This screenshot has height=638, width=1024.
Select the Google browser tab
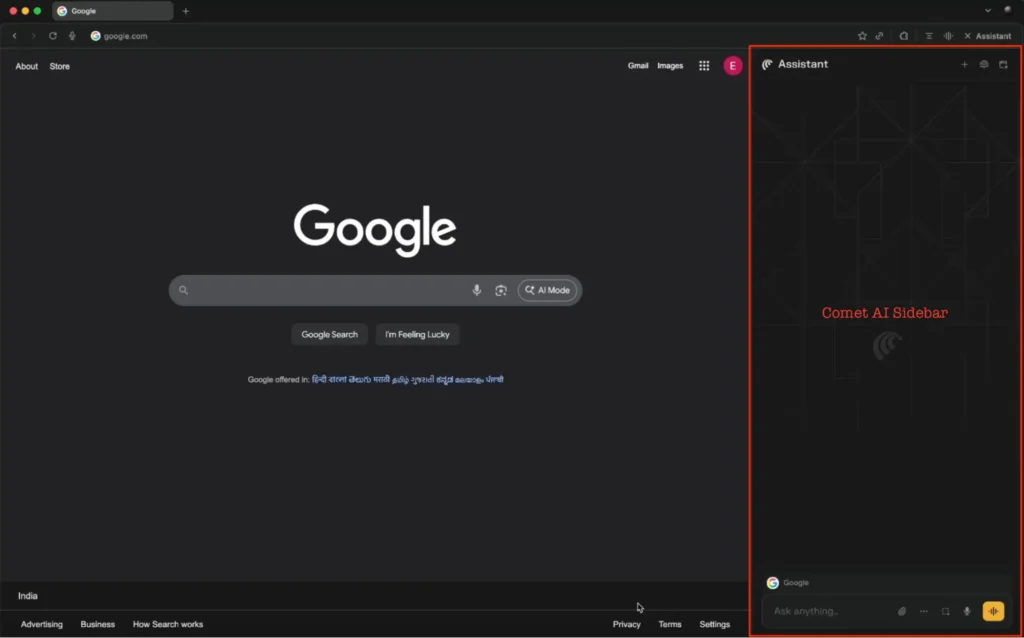[110, 11]
